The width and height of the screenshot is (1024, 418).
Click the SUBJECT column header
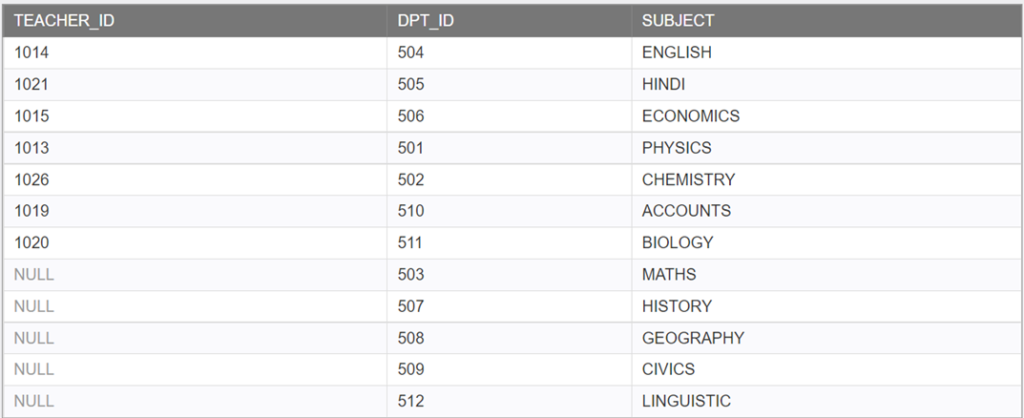pos(827,20)
